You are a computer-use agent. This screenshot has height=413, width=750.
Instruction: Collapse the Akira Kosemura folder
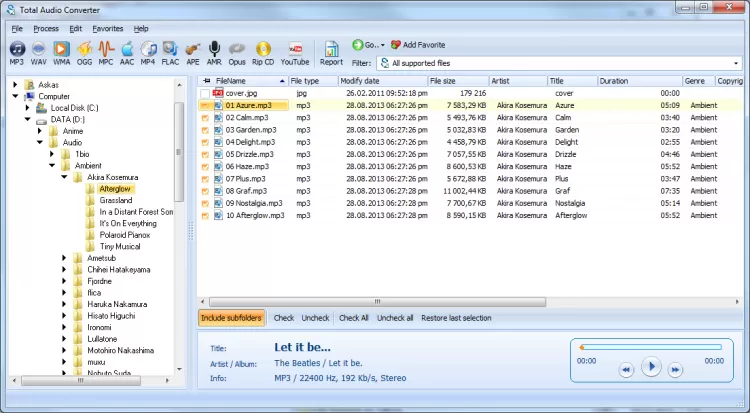point(65,177)
